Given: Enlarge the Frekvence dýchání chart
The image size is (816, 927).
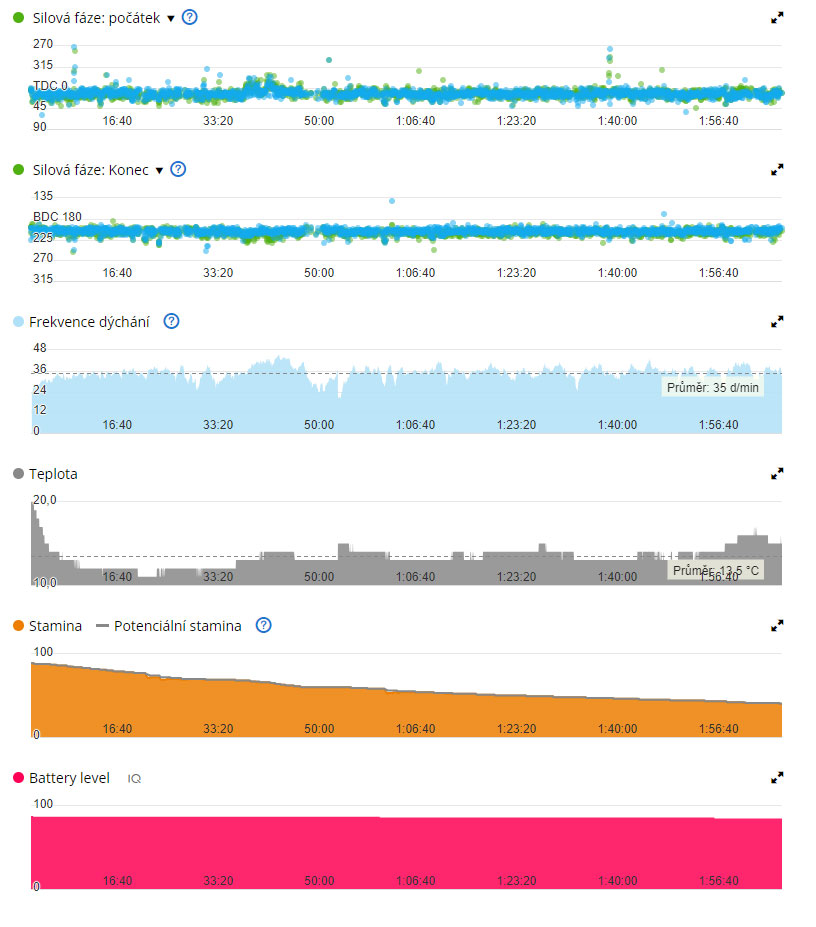Looking at the screenshot, I should click(x=777, y=322).
